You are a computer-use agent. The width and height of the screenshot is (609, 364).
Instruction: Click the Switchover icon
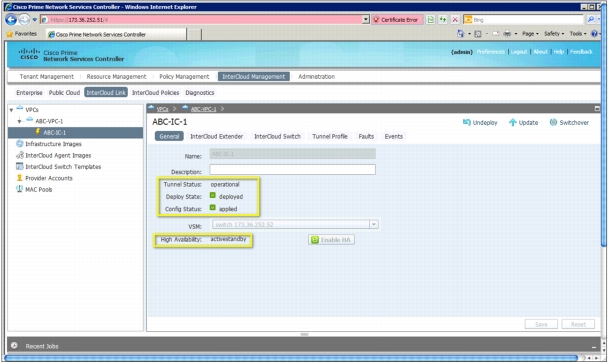click(553, 122)
